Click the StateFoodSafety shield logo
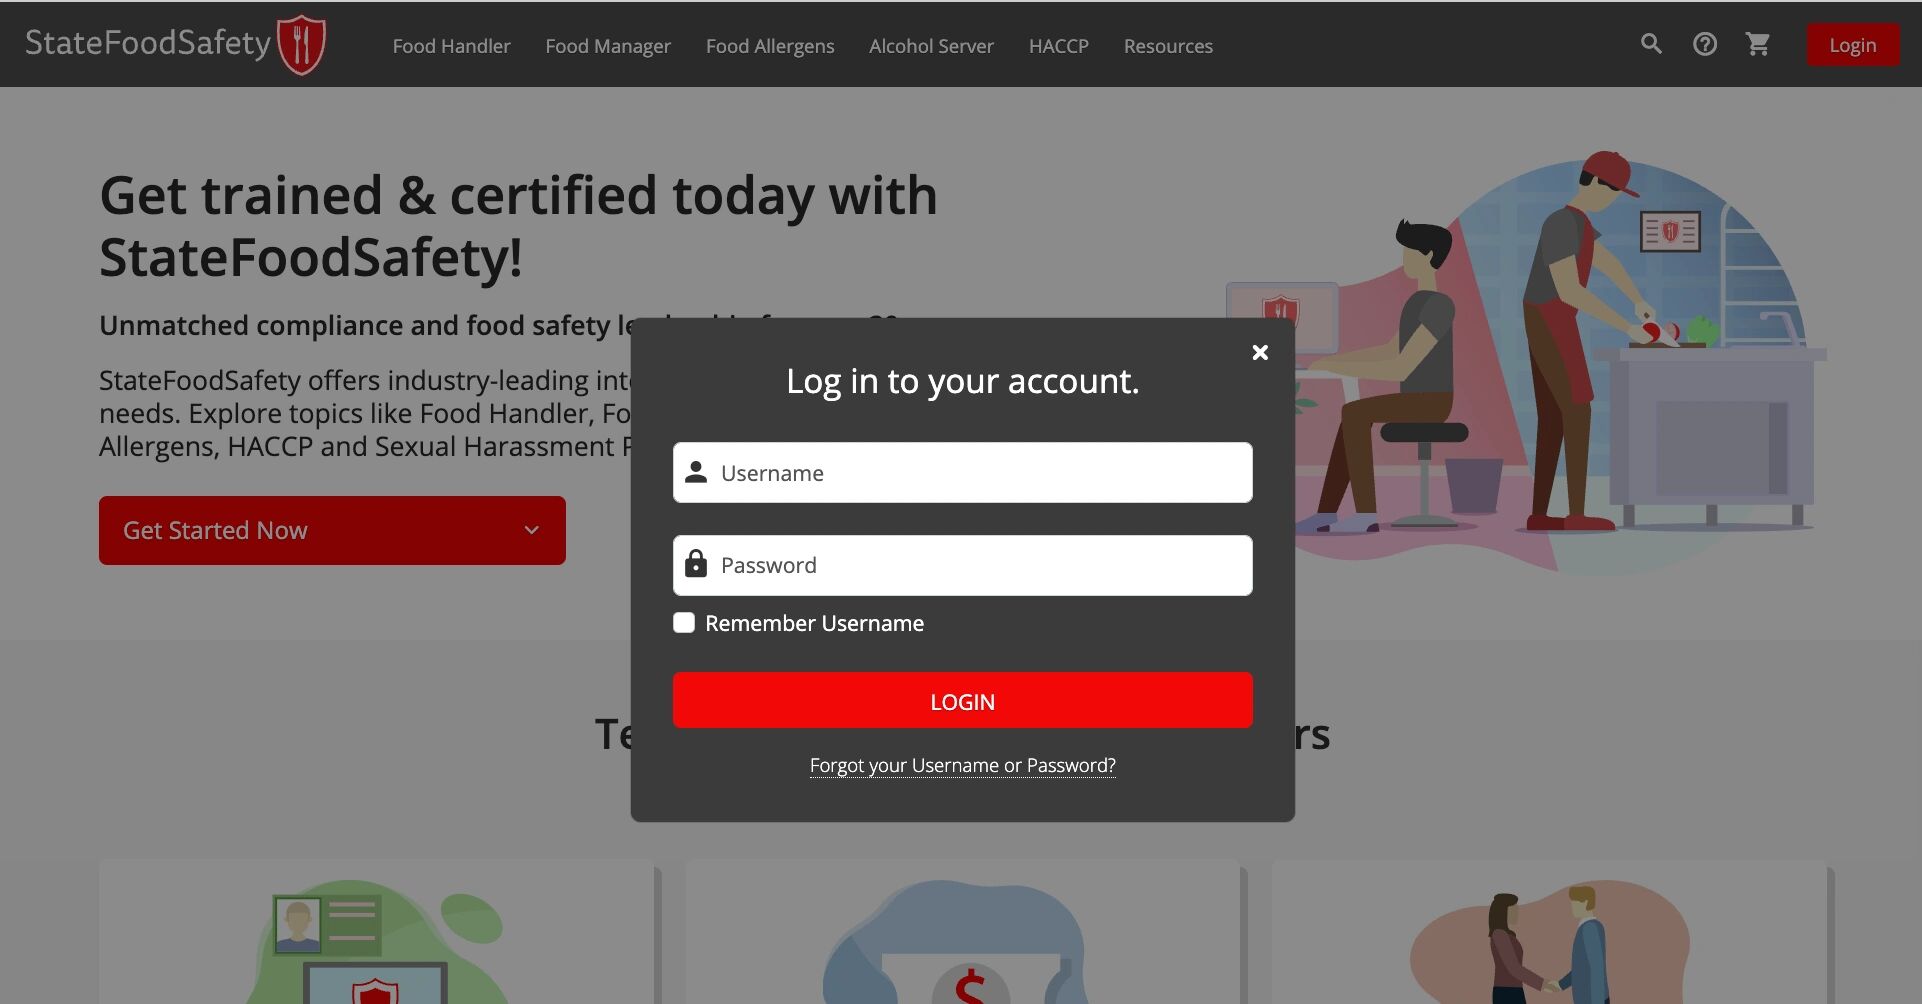This screenshot has width=1922, height=1004. coord(301,45)
